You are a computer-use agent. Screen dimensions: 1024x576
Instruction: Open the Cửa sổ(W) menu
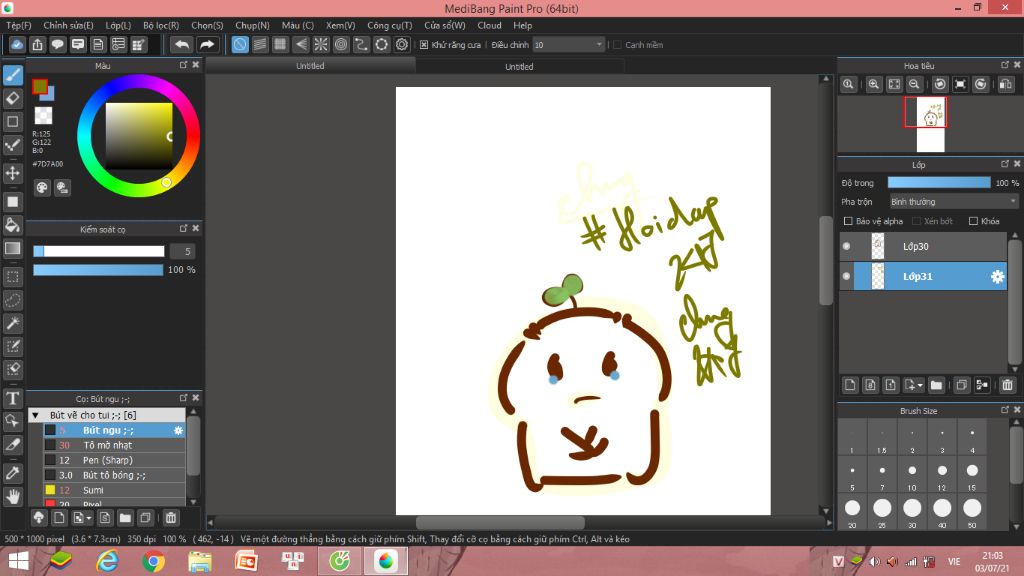[445, 25]
